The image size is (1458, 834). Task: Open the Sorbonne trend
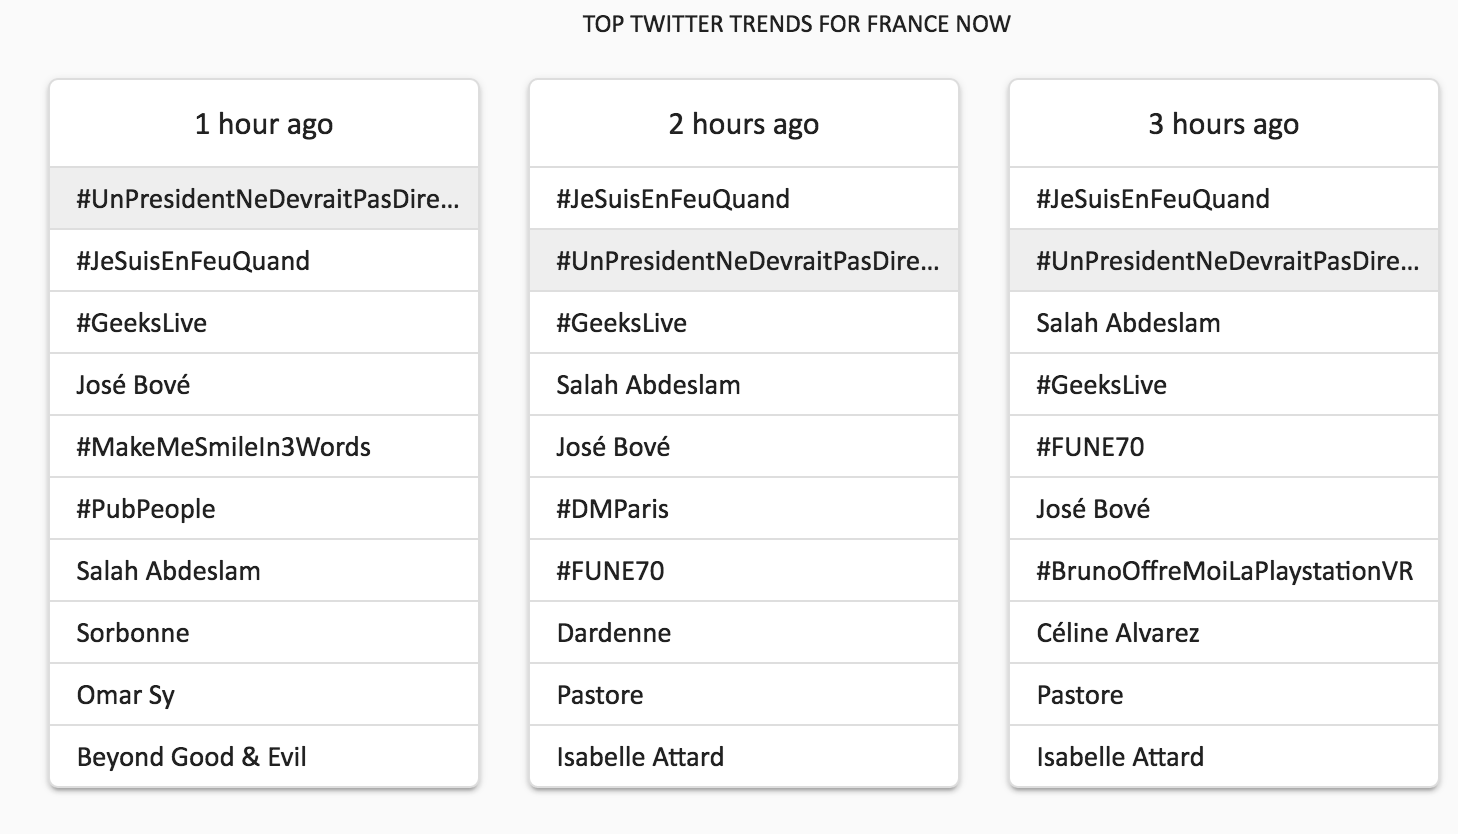pos(133,633)
